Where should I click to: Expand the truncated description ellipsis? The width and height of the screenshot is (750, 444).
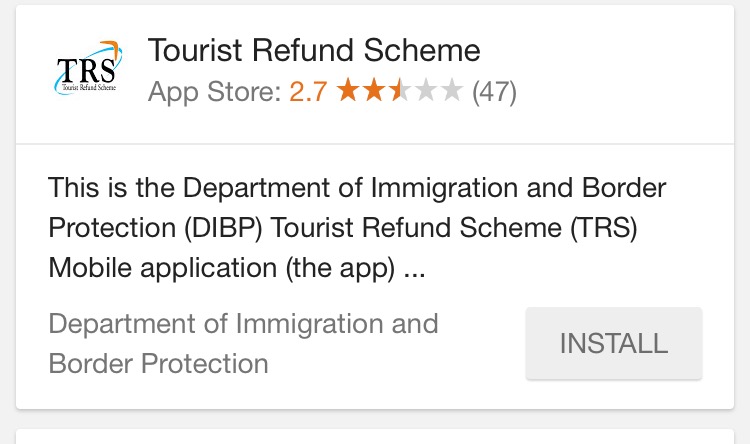pos(414,275)
